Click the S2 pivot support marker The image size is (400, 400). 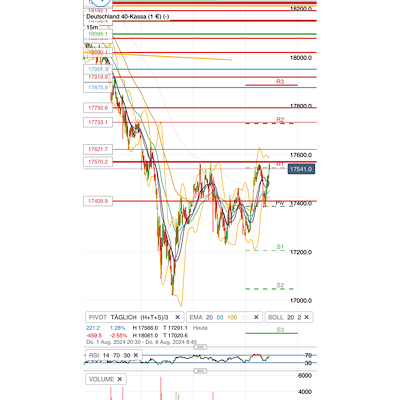point(280,285)
